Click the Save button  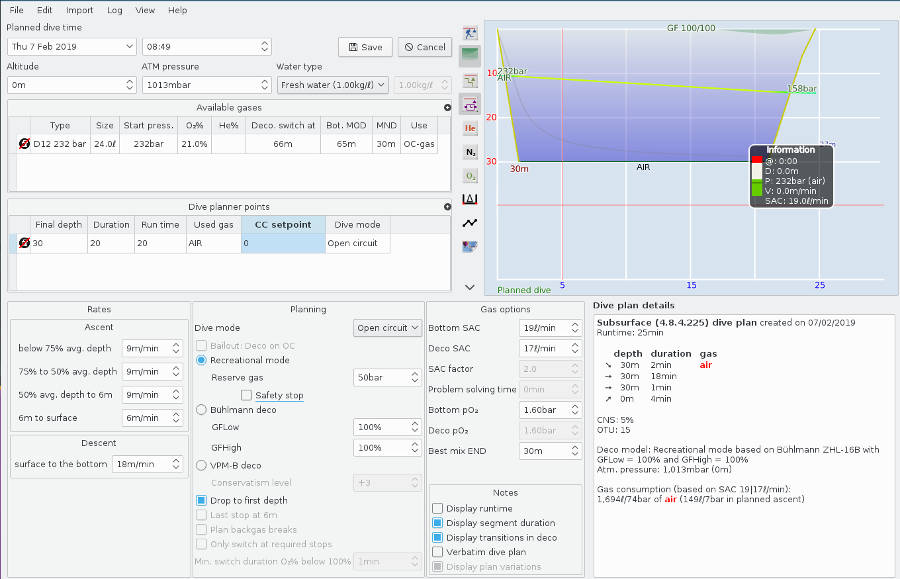tap(365, 47)
